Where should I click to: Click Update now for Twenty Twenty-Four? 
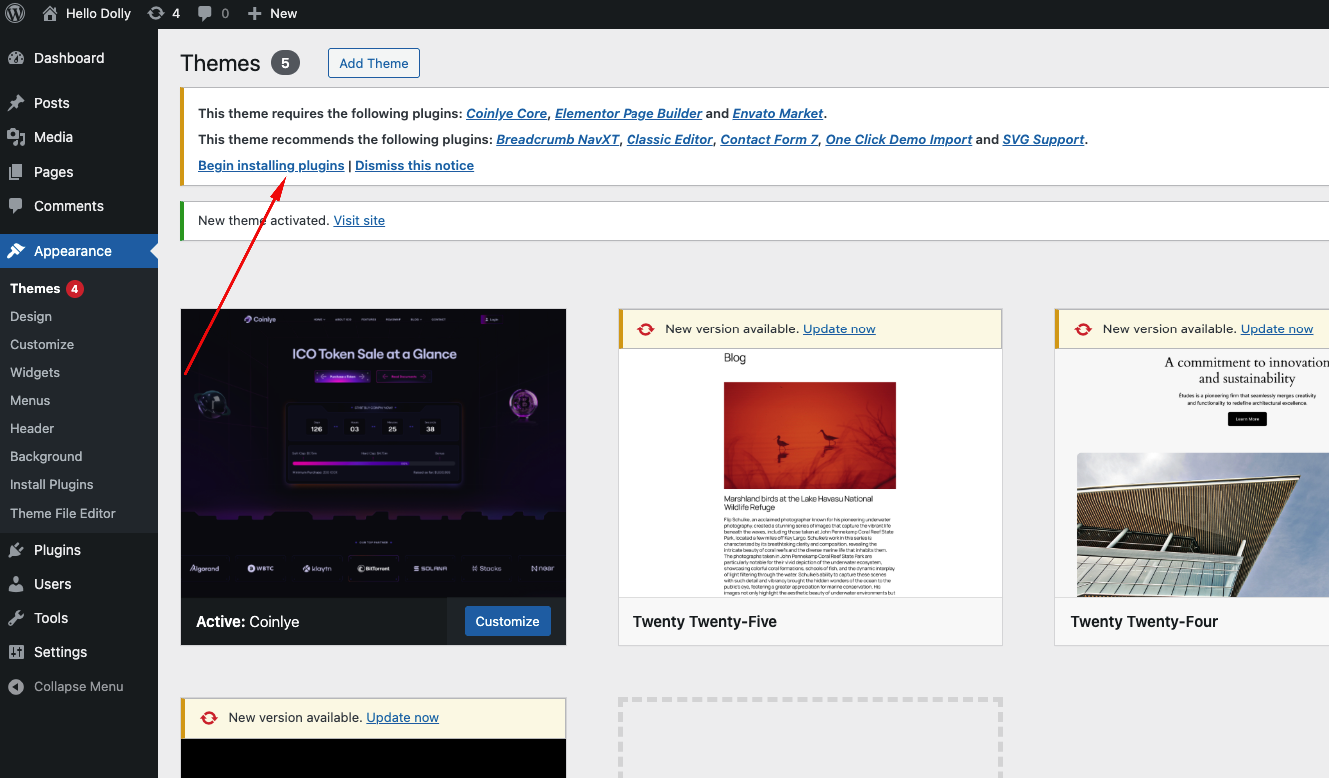pos(1277,329)
